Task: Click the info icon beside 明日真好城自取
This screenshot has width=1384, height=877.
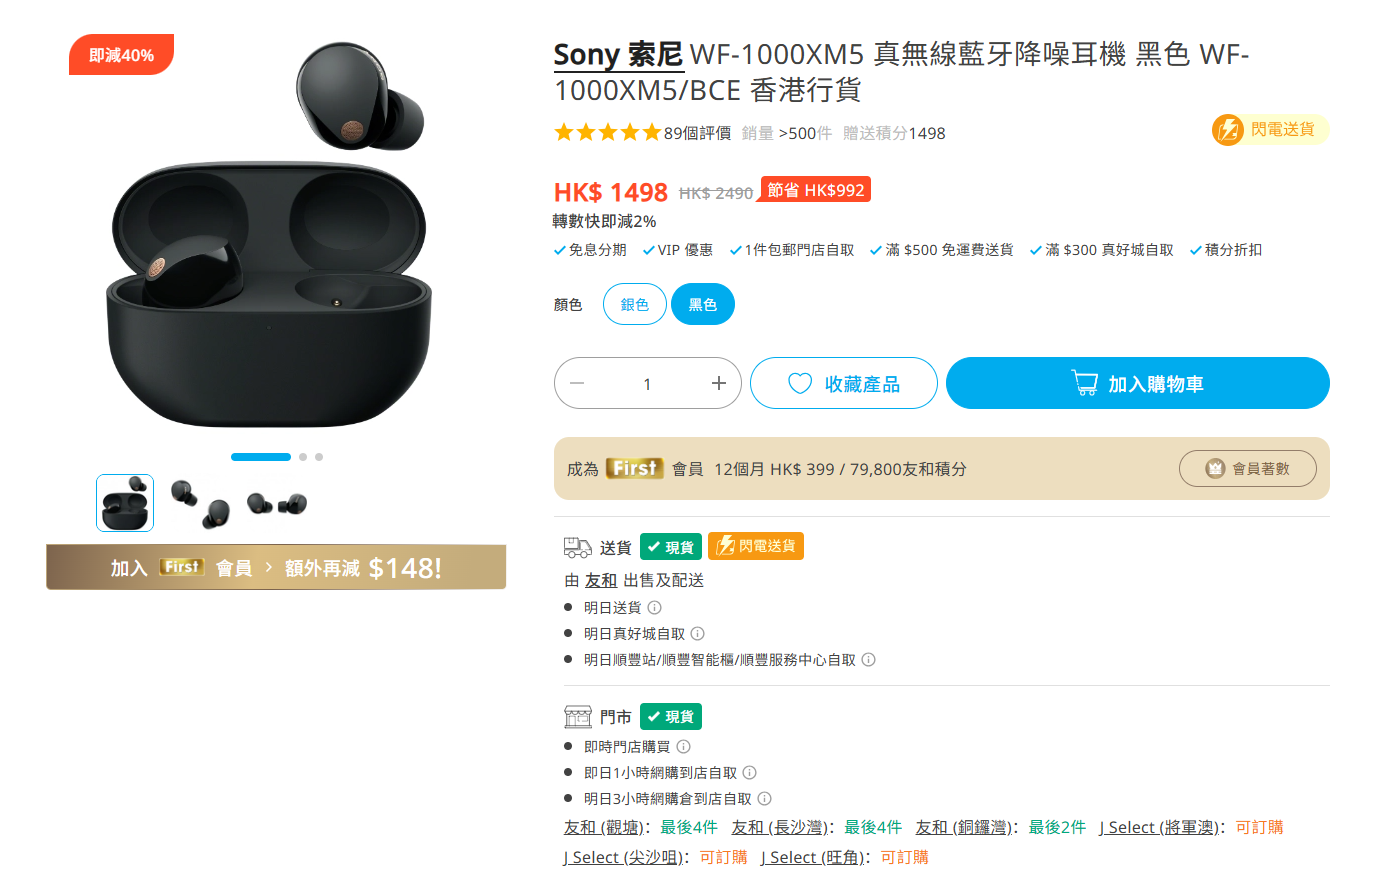Action: [698, 633]
